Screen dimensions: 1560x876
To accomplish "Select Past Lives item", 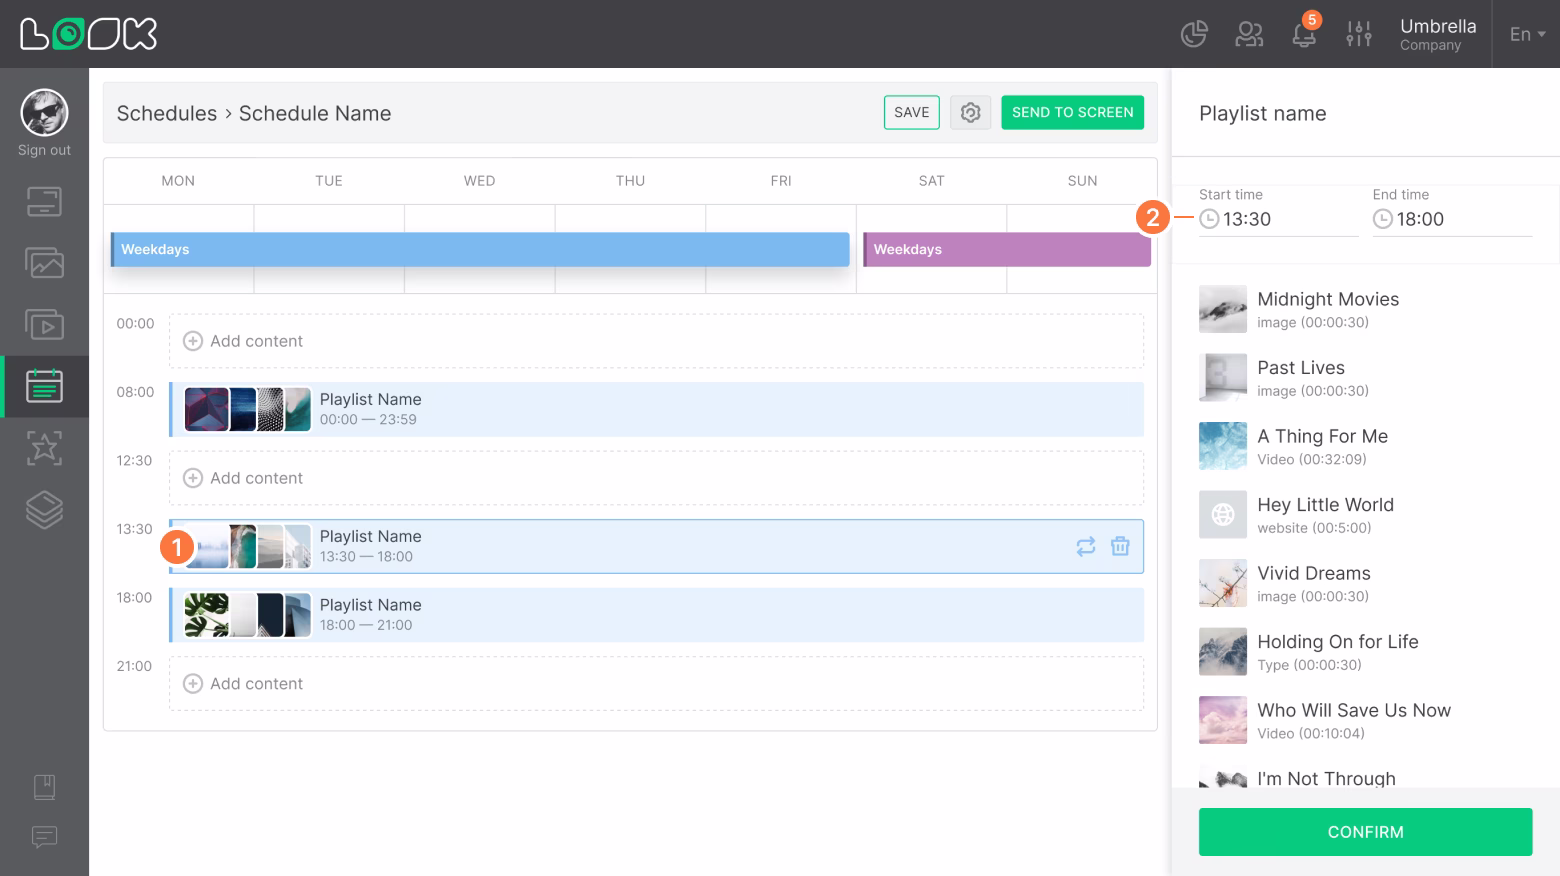I will tap(1365, 378).
